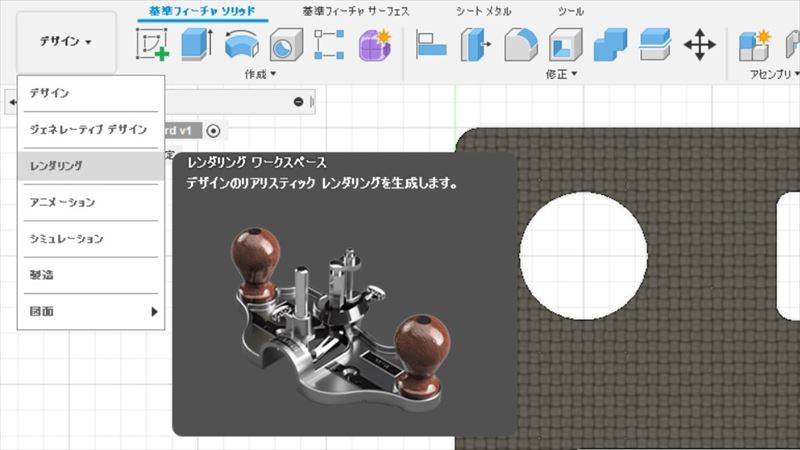Select the Revolve tool icon

242,45
